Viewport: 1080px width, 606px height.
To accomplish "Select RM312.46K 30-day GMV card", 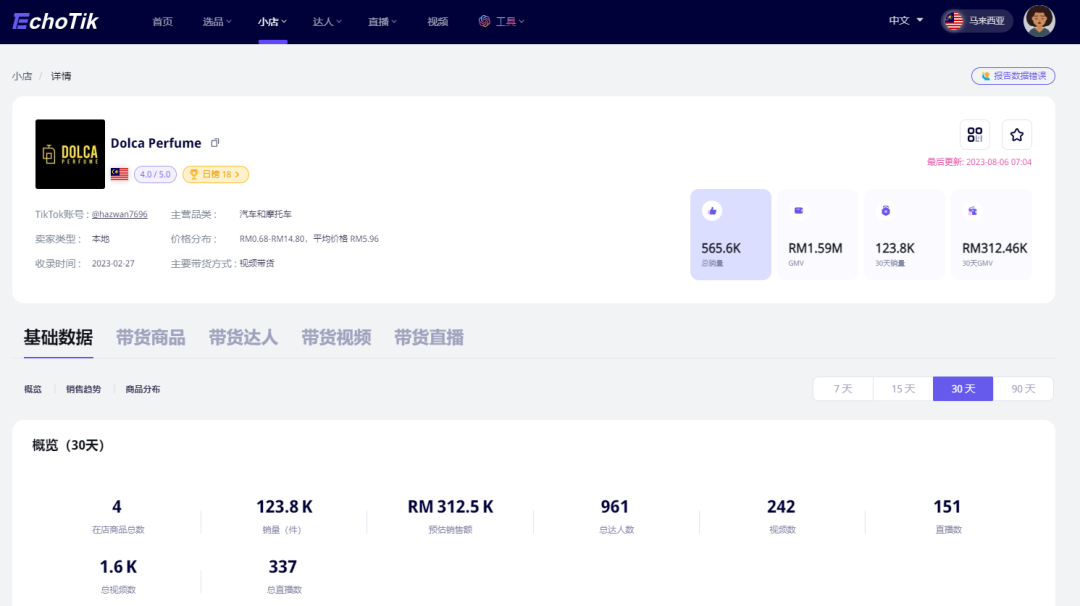I will [x=991, y=234].
